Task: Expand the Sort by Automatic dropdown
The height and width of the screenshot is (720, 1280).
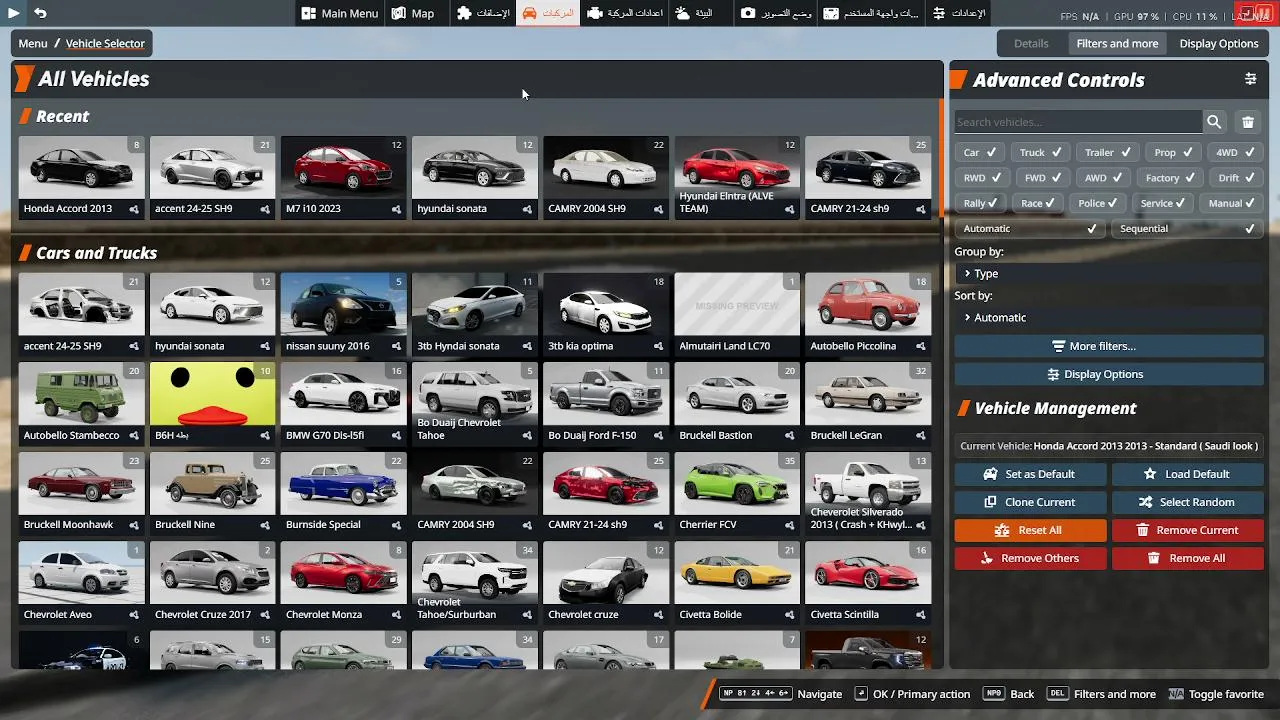Action: point(1109,317)
